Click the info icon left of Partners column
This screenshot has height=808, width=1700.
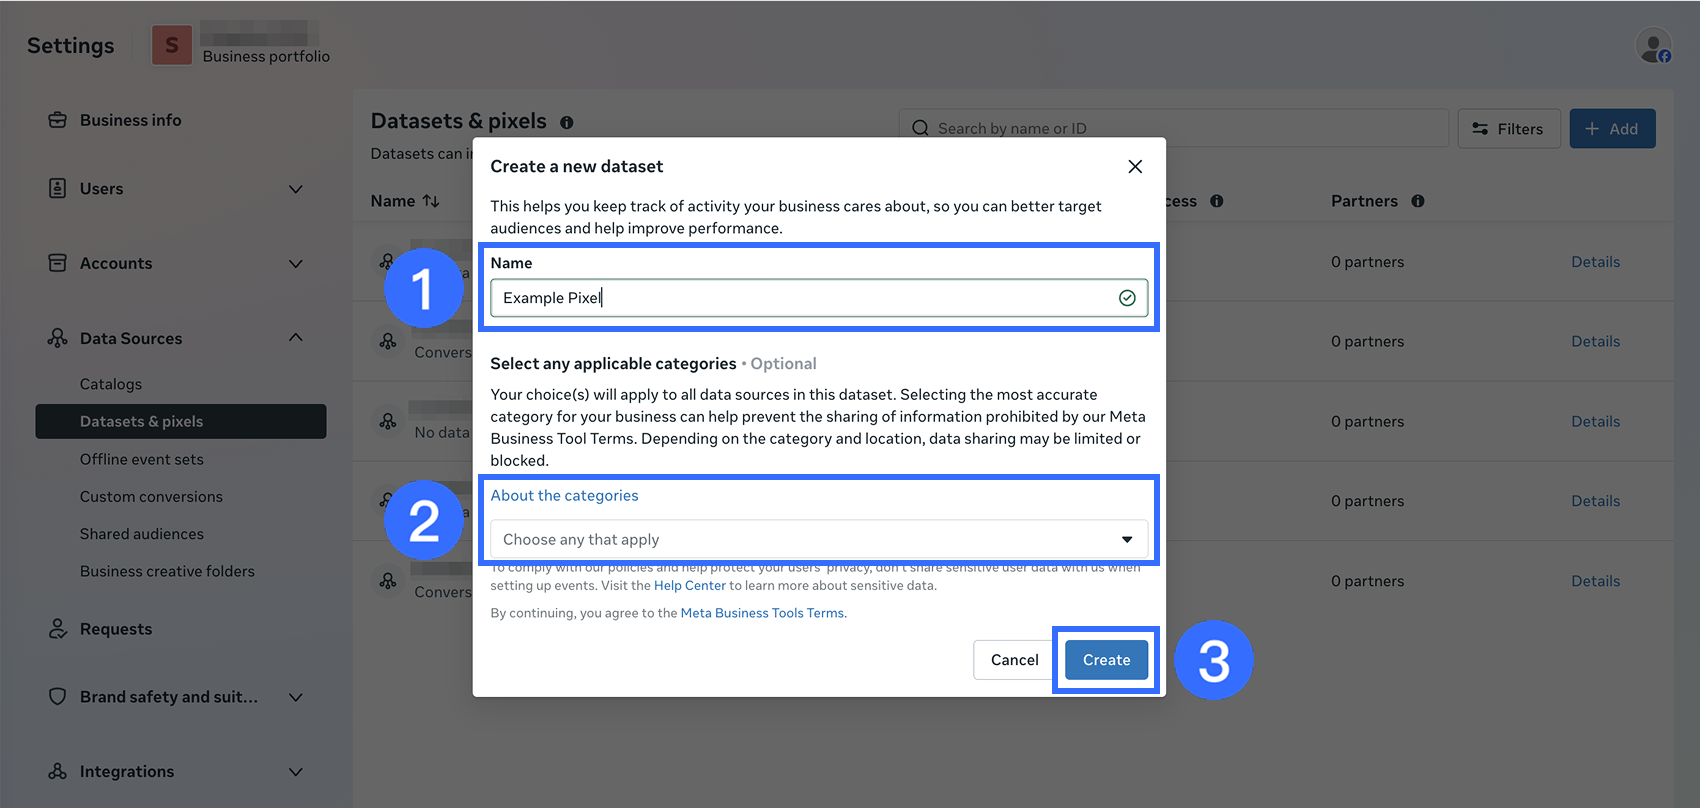click(1217, 201)
